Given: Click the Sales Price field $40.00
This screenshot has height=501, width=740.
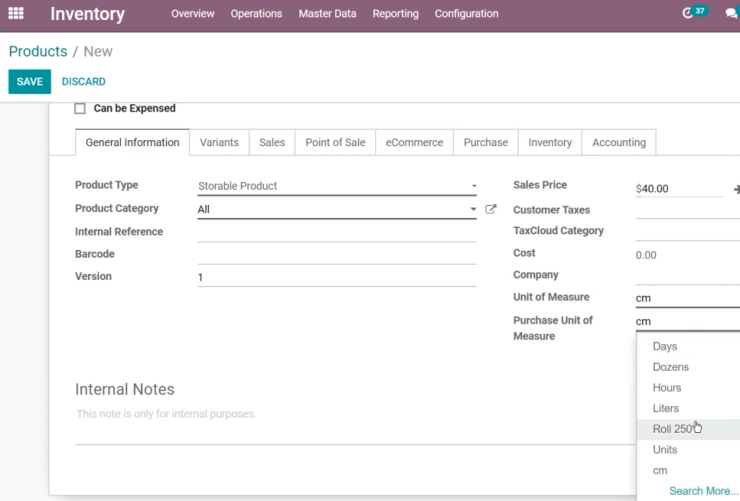Looking at the screenshot, I should pos(679,189).
